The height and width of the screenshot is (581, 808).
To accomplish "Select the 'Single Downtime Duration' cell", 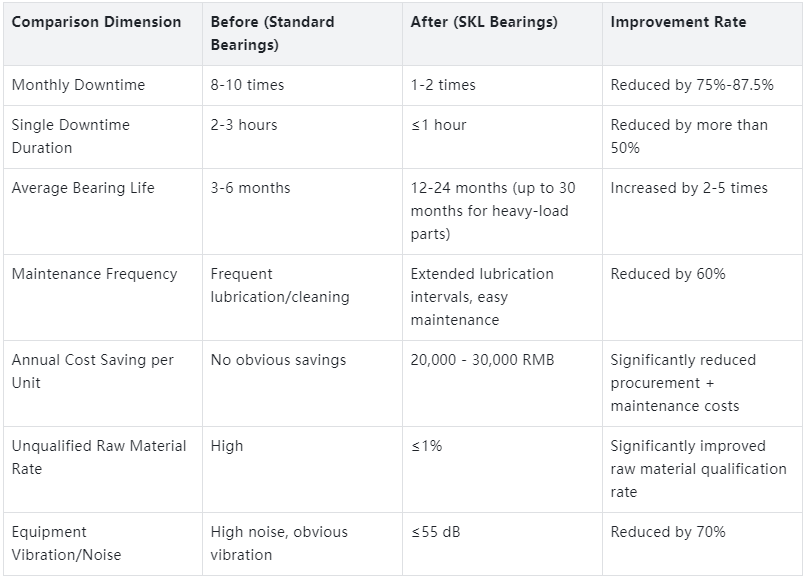I will click(70, 136).
